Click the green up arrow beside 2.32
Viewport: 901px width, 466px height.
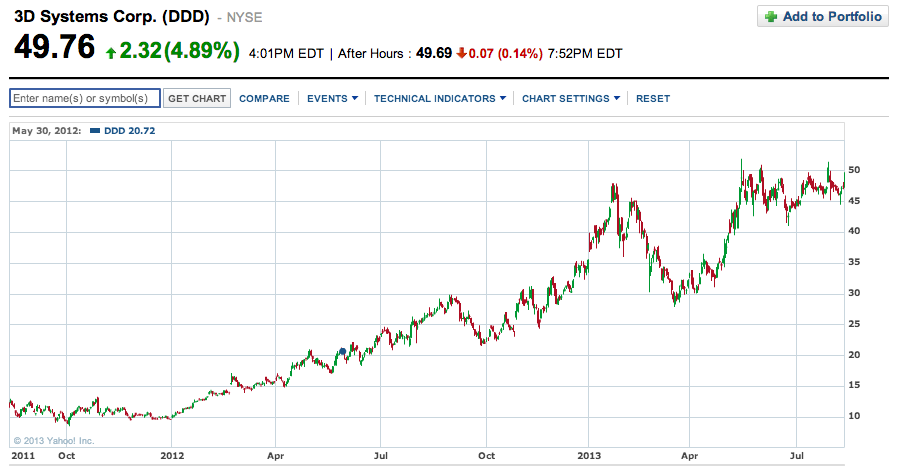click(110, 52)
